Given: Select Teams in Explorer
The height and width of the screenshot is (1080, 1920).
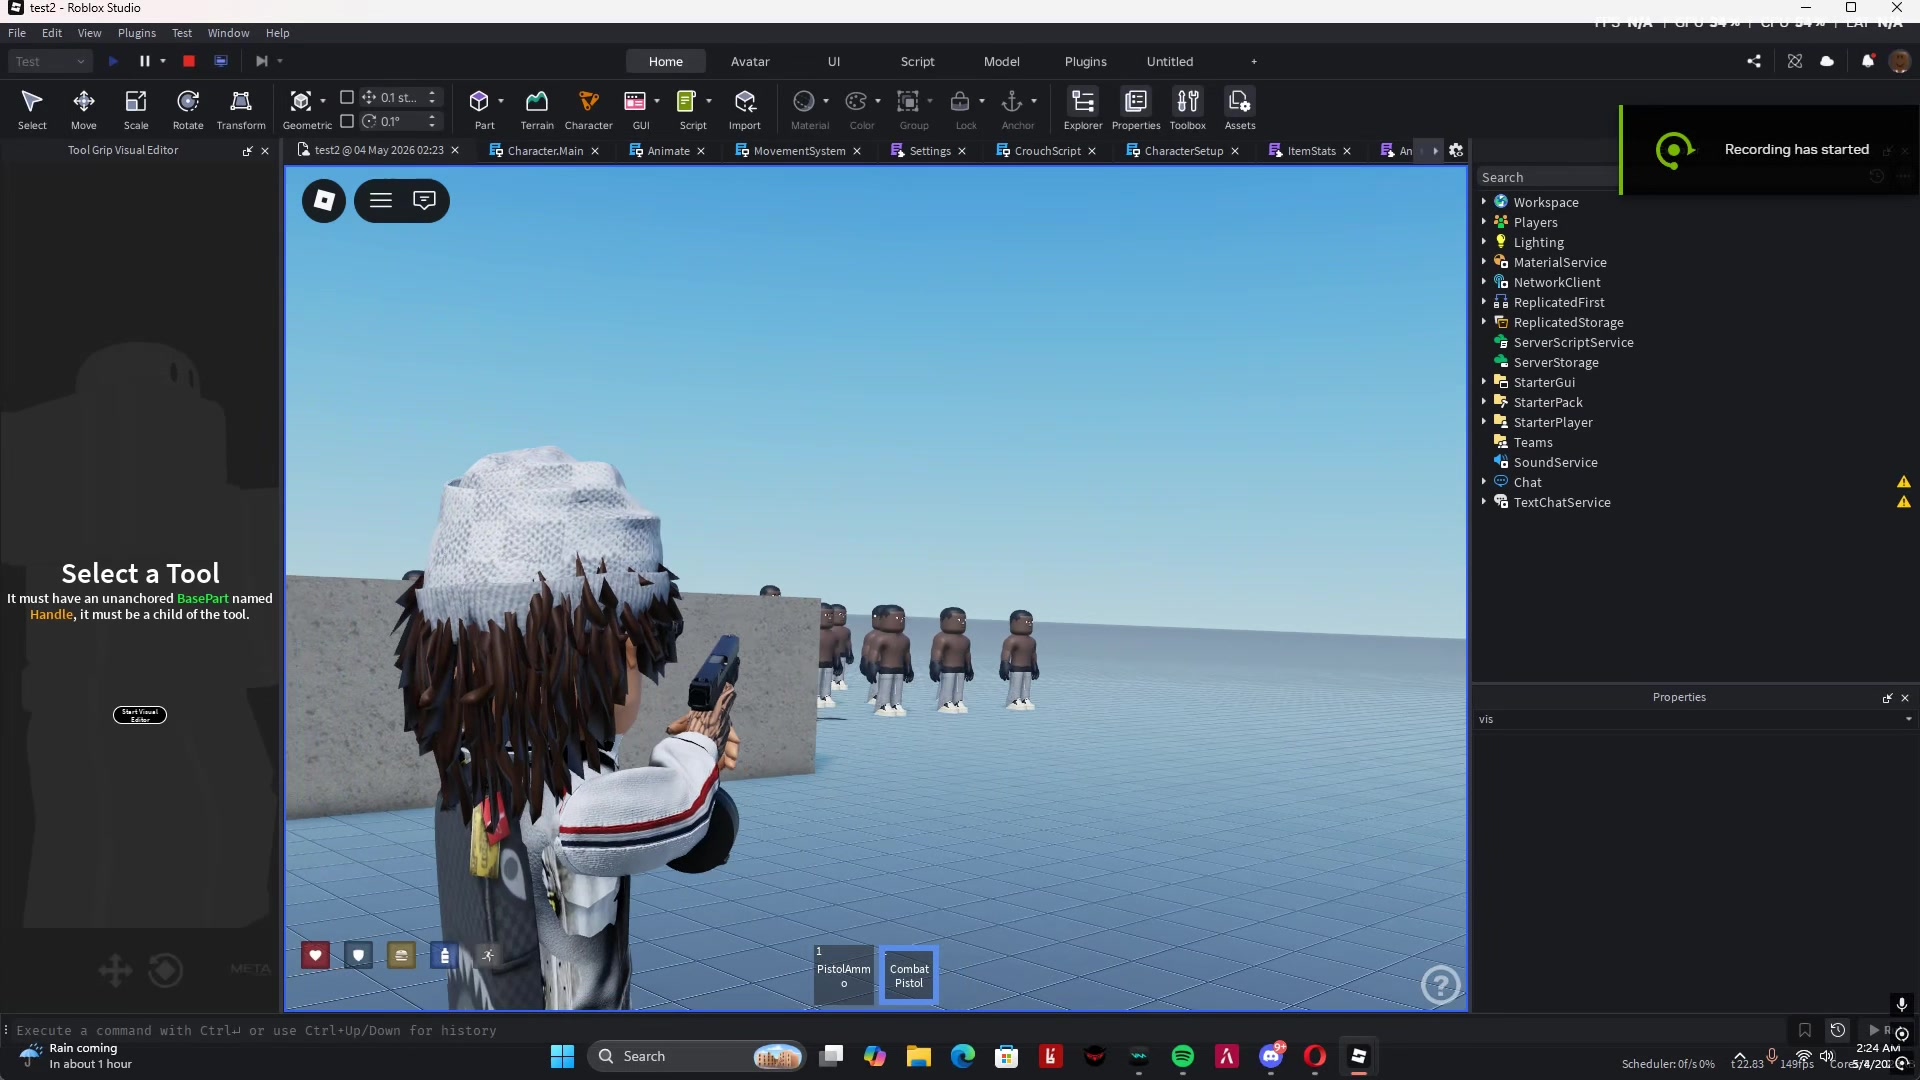Looking at the screenshot, I should coord(1532,442).
